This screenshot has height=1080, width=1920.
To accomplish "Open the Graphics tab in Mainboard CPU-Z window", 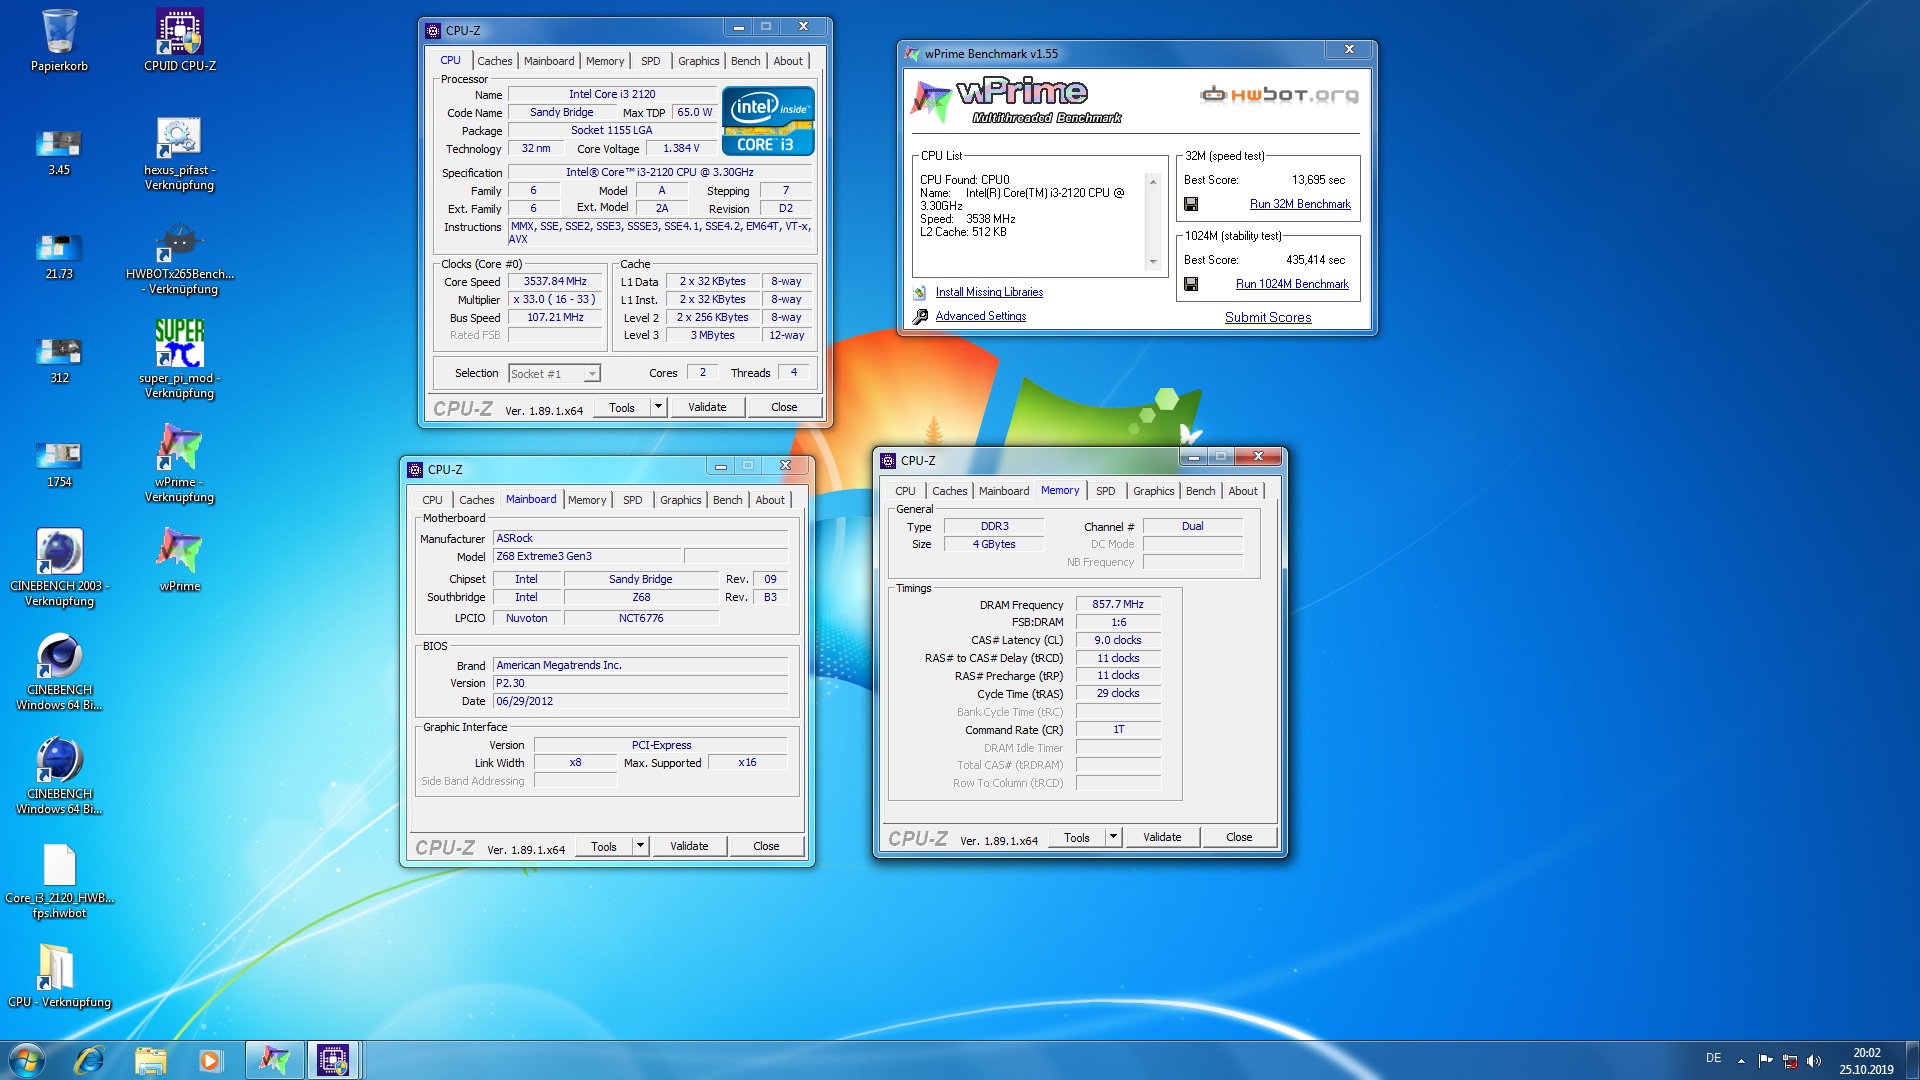I will [x=681, y=500].
